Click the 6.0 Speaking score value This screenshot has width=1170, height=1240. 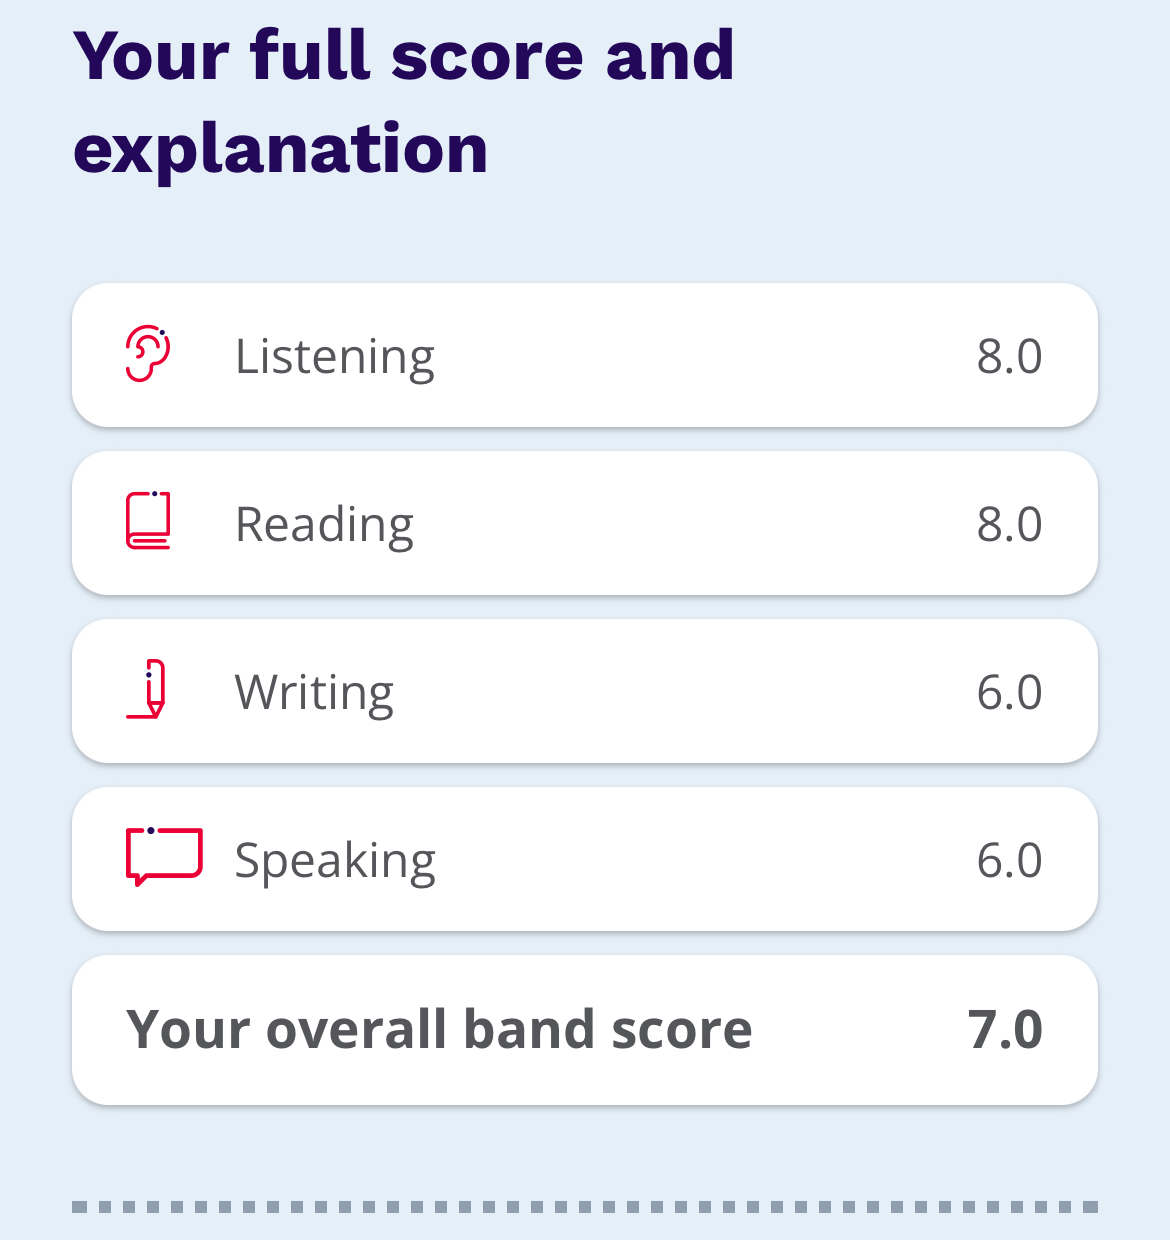pos(1009,861)
